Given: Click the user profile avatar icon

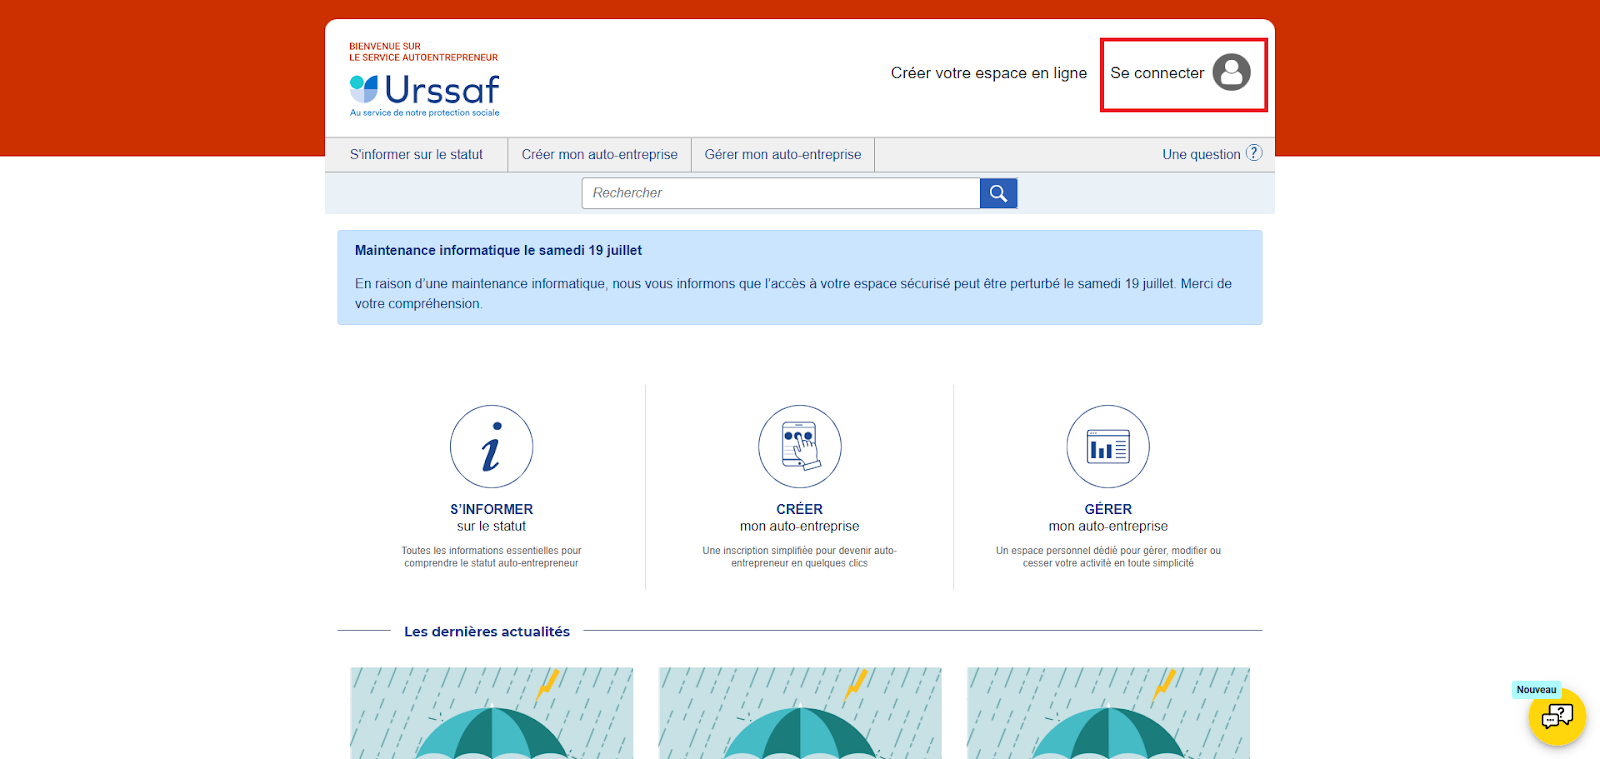Looking at the screenshot, I should [1231, 73].
